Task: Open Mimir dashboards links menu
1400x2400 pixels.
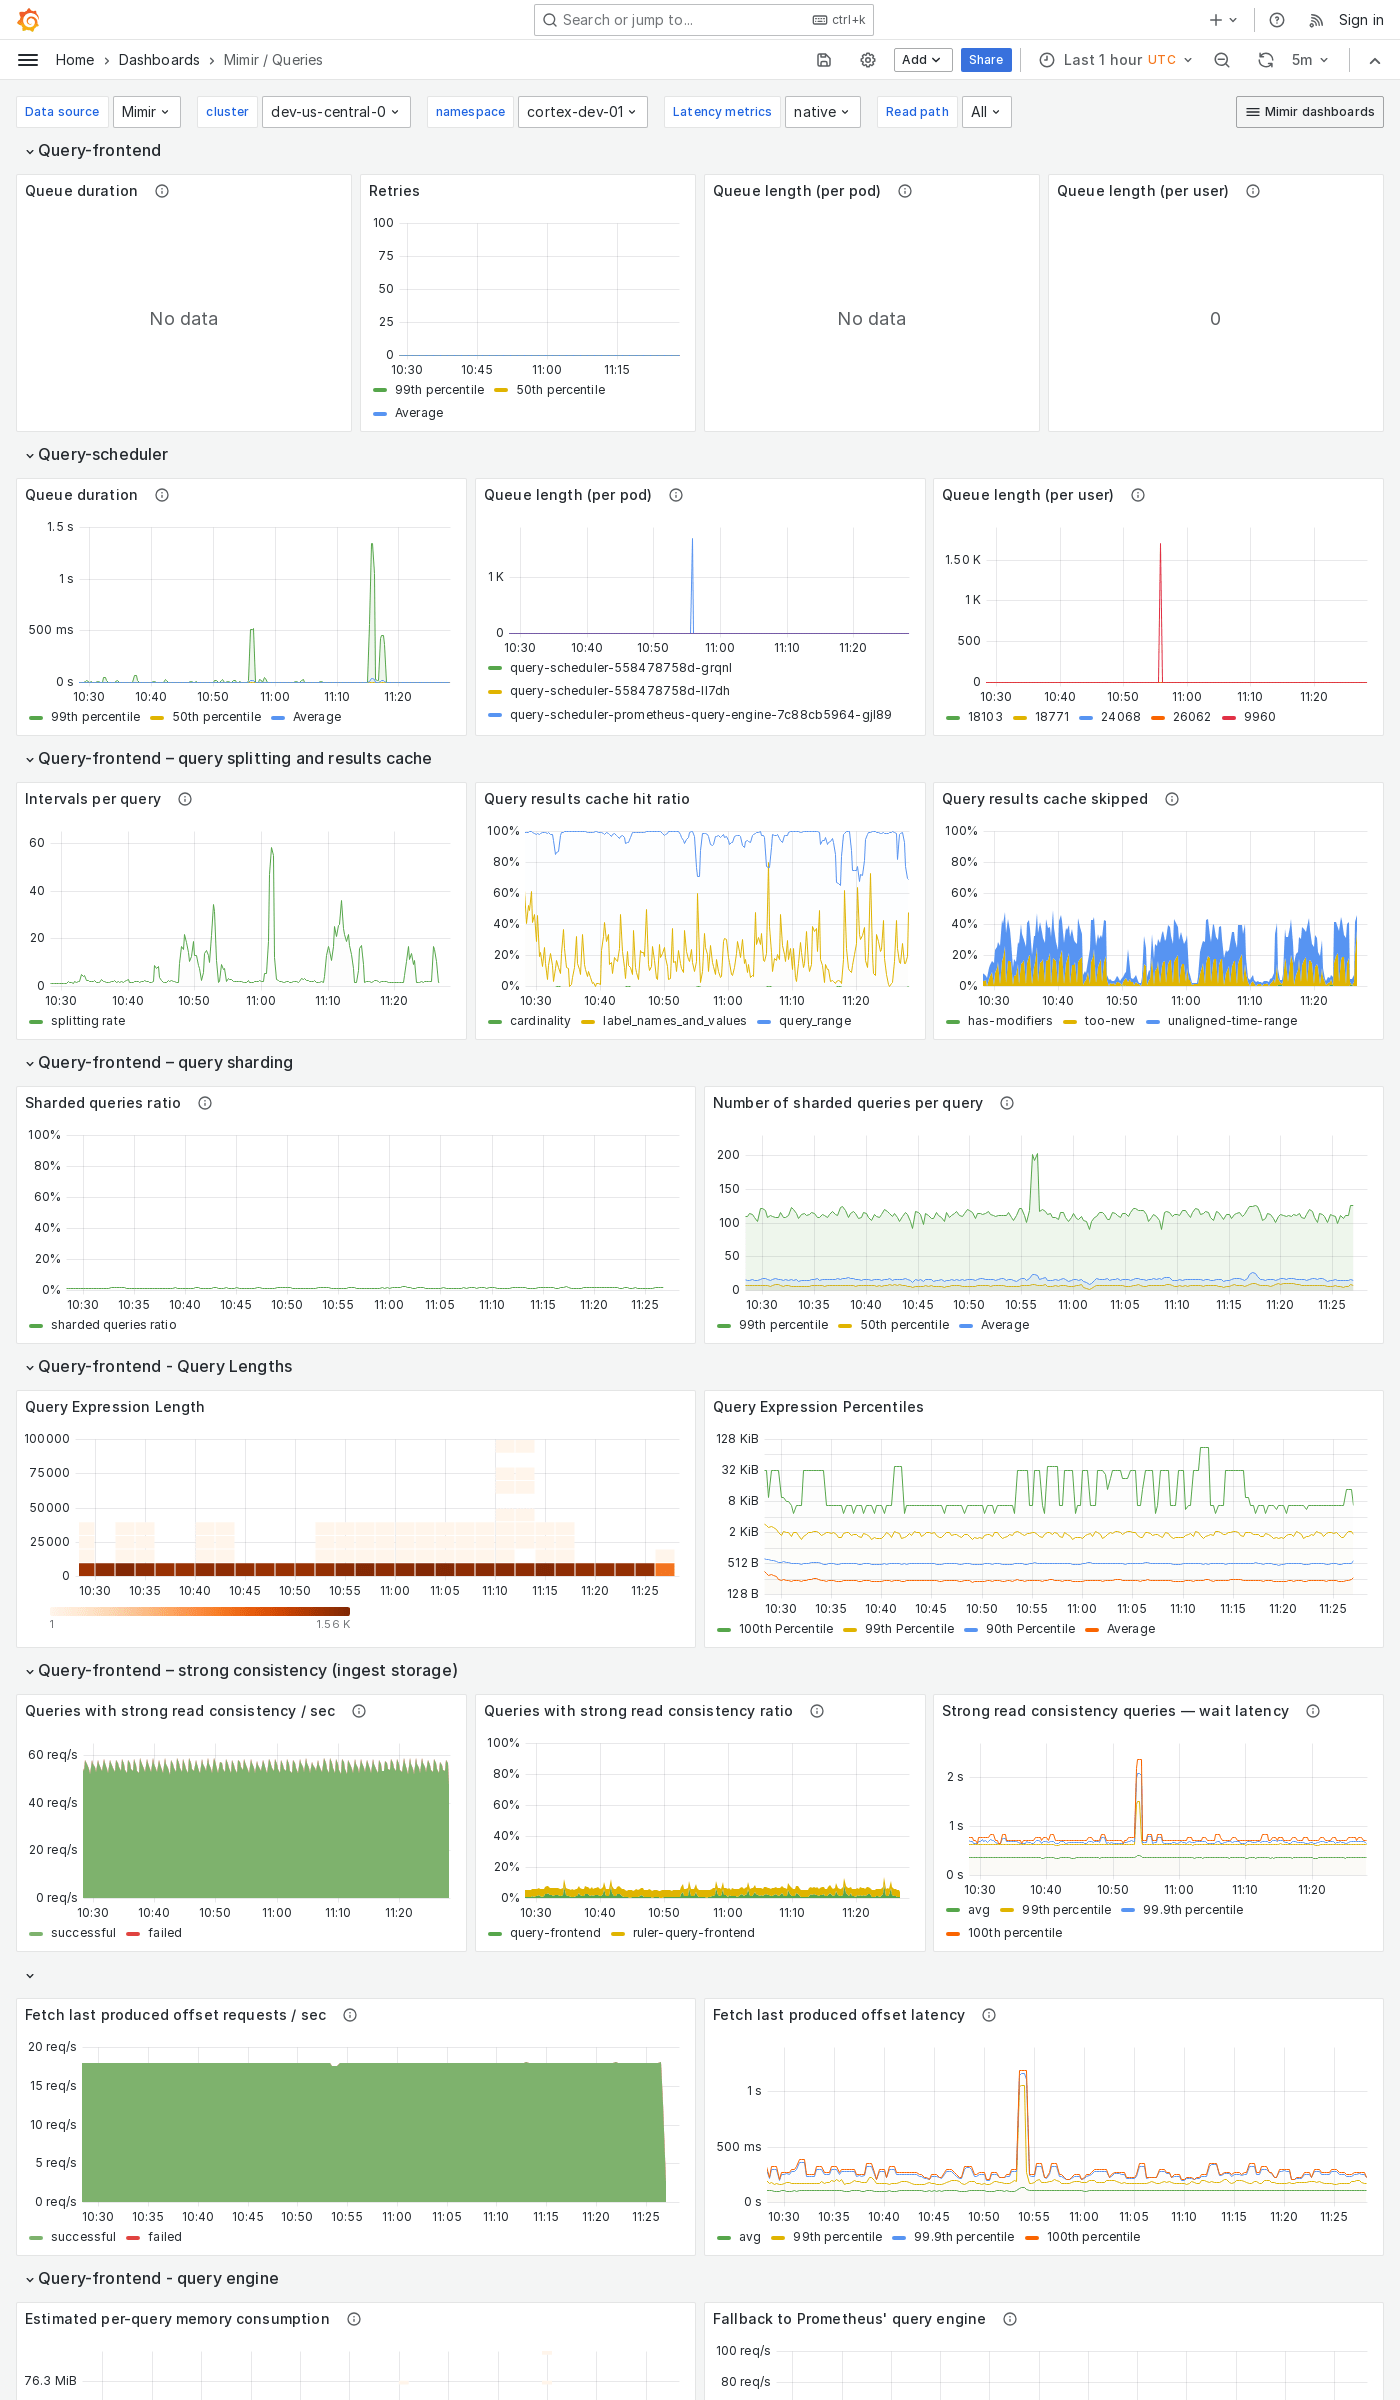Action: pyautogui.click(x=1310, y=112)
